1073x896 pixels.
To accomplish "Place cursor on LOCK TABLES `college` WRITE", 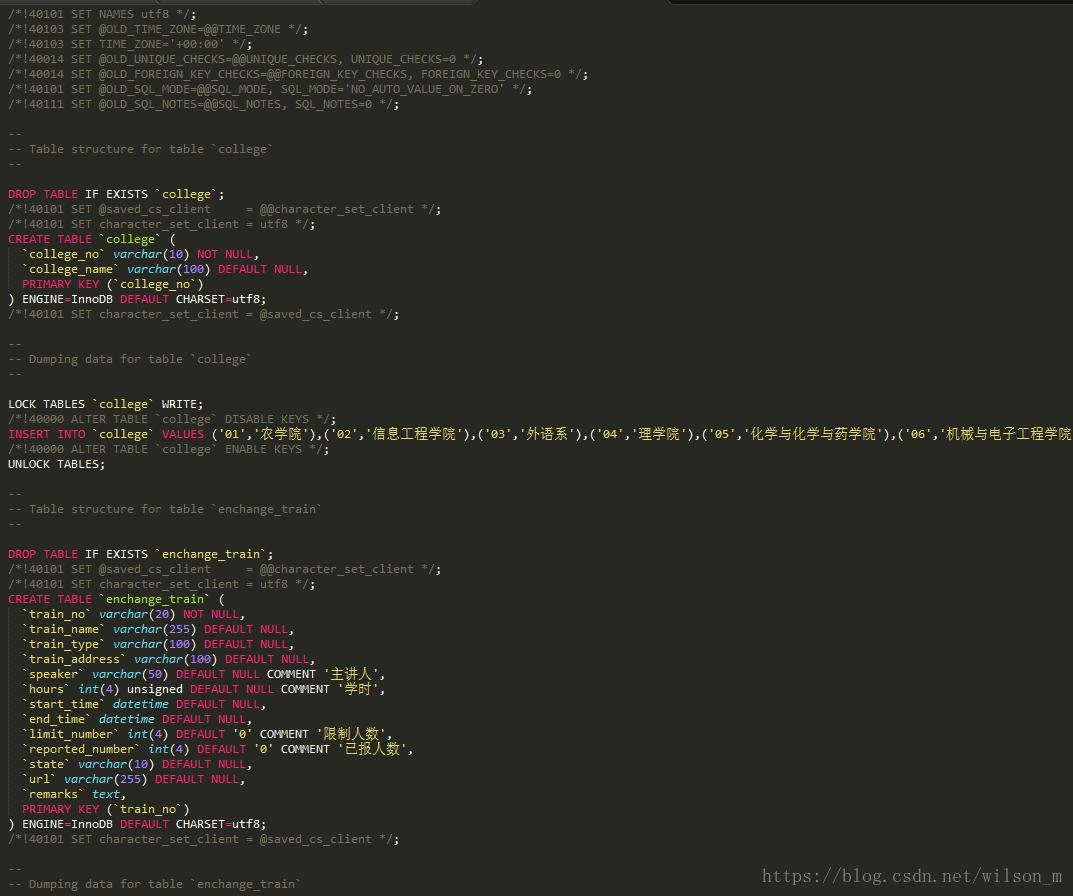I will click(105, 404).
